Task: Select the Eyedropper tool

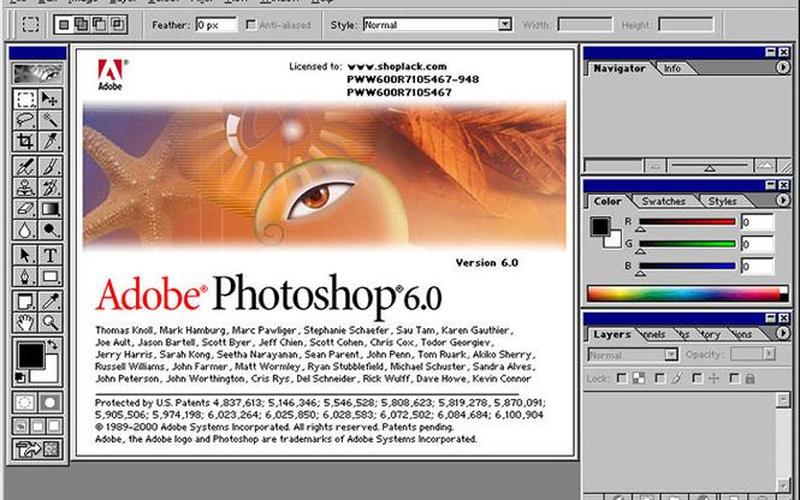Action: click(x=50, y=302)
